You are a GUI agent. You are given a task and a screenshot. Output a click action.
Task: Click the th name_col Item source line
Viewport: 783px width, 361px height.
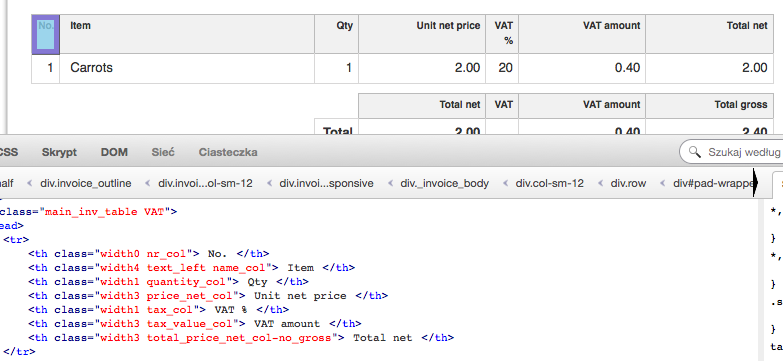point(191,268)
